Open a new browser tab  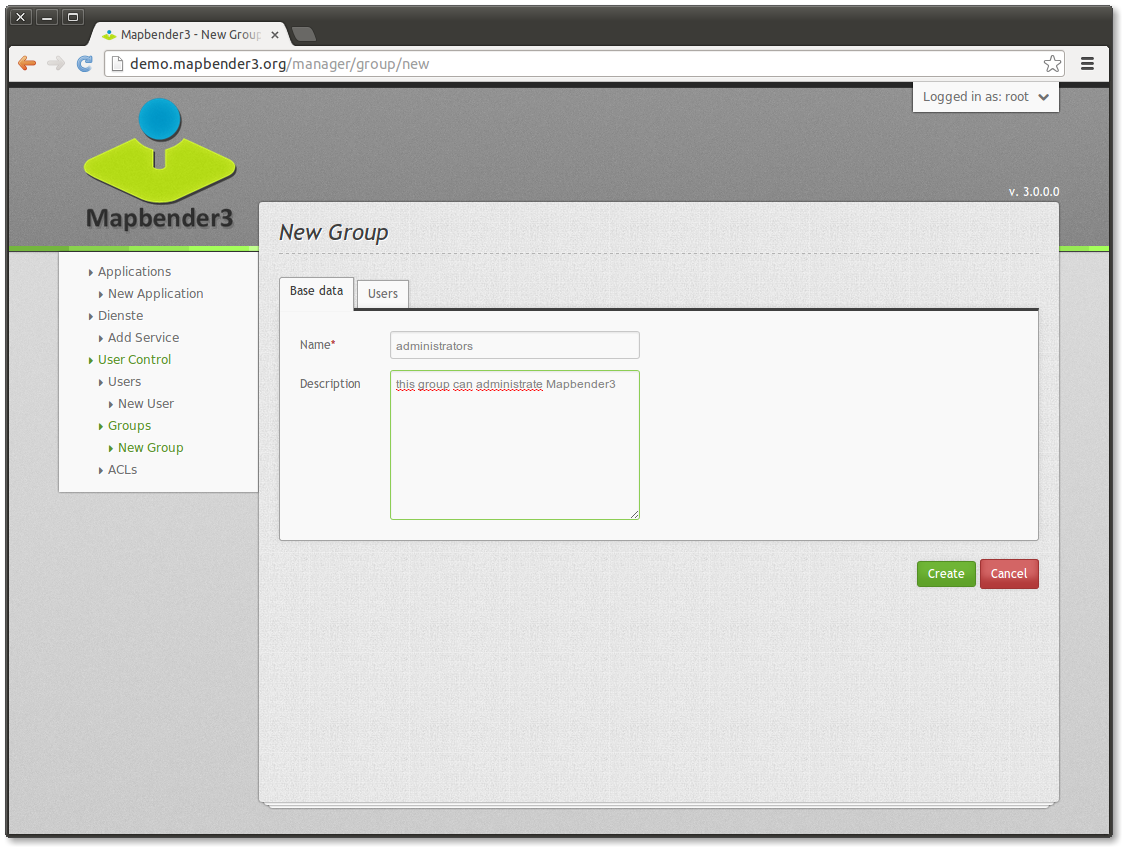click(304, 34)
